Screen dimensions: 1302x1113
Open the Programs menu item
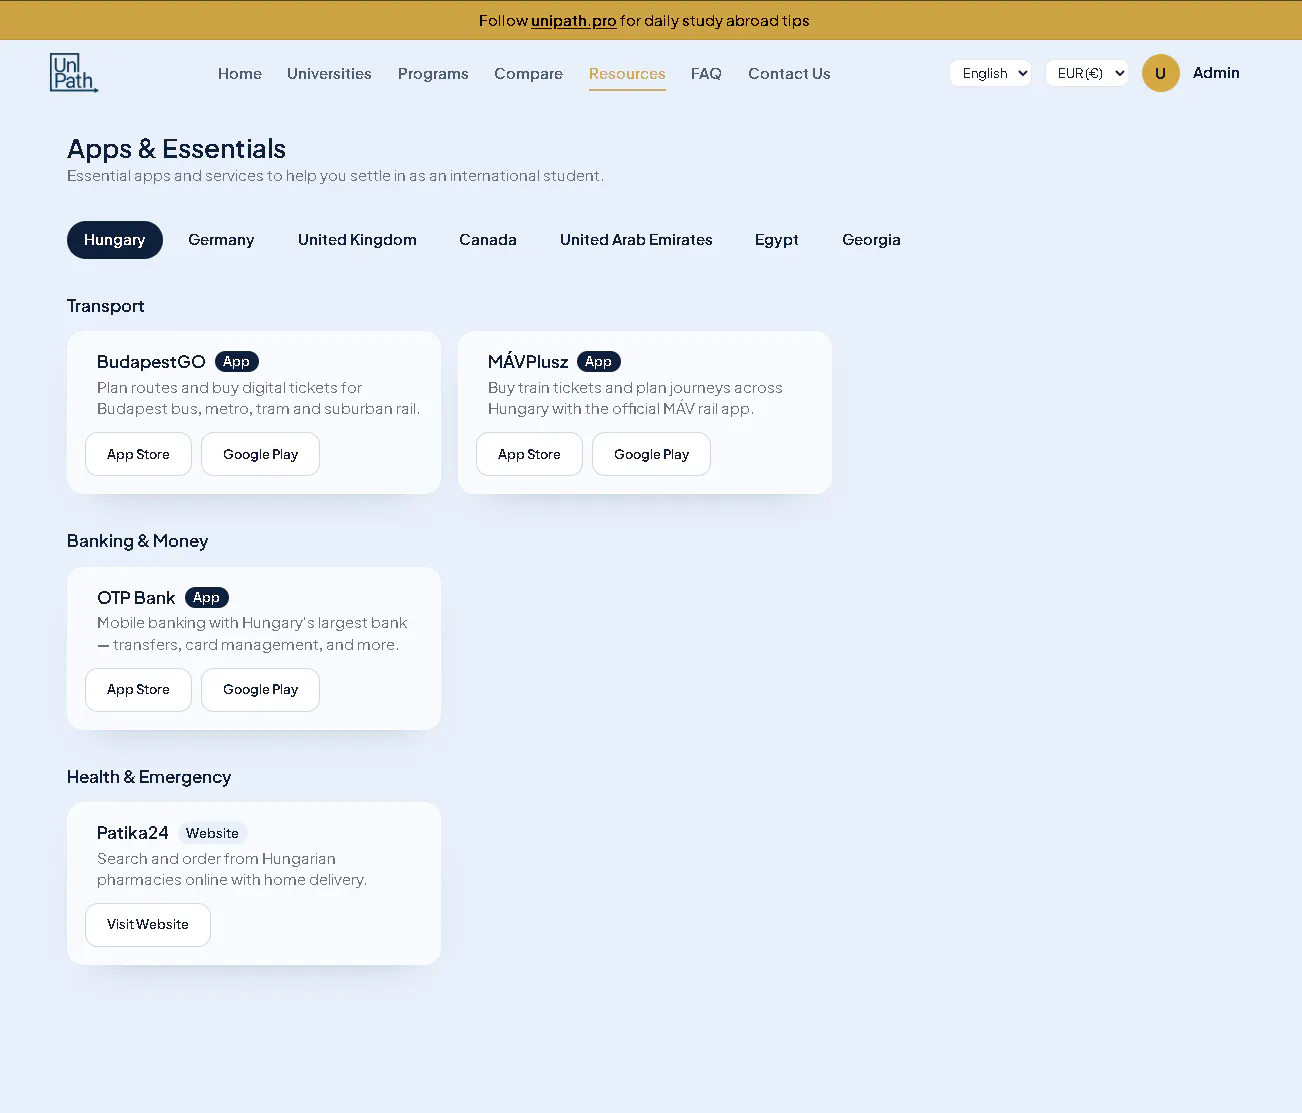[433, 74]
